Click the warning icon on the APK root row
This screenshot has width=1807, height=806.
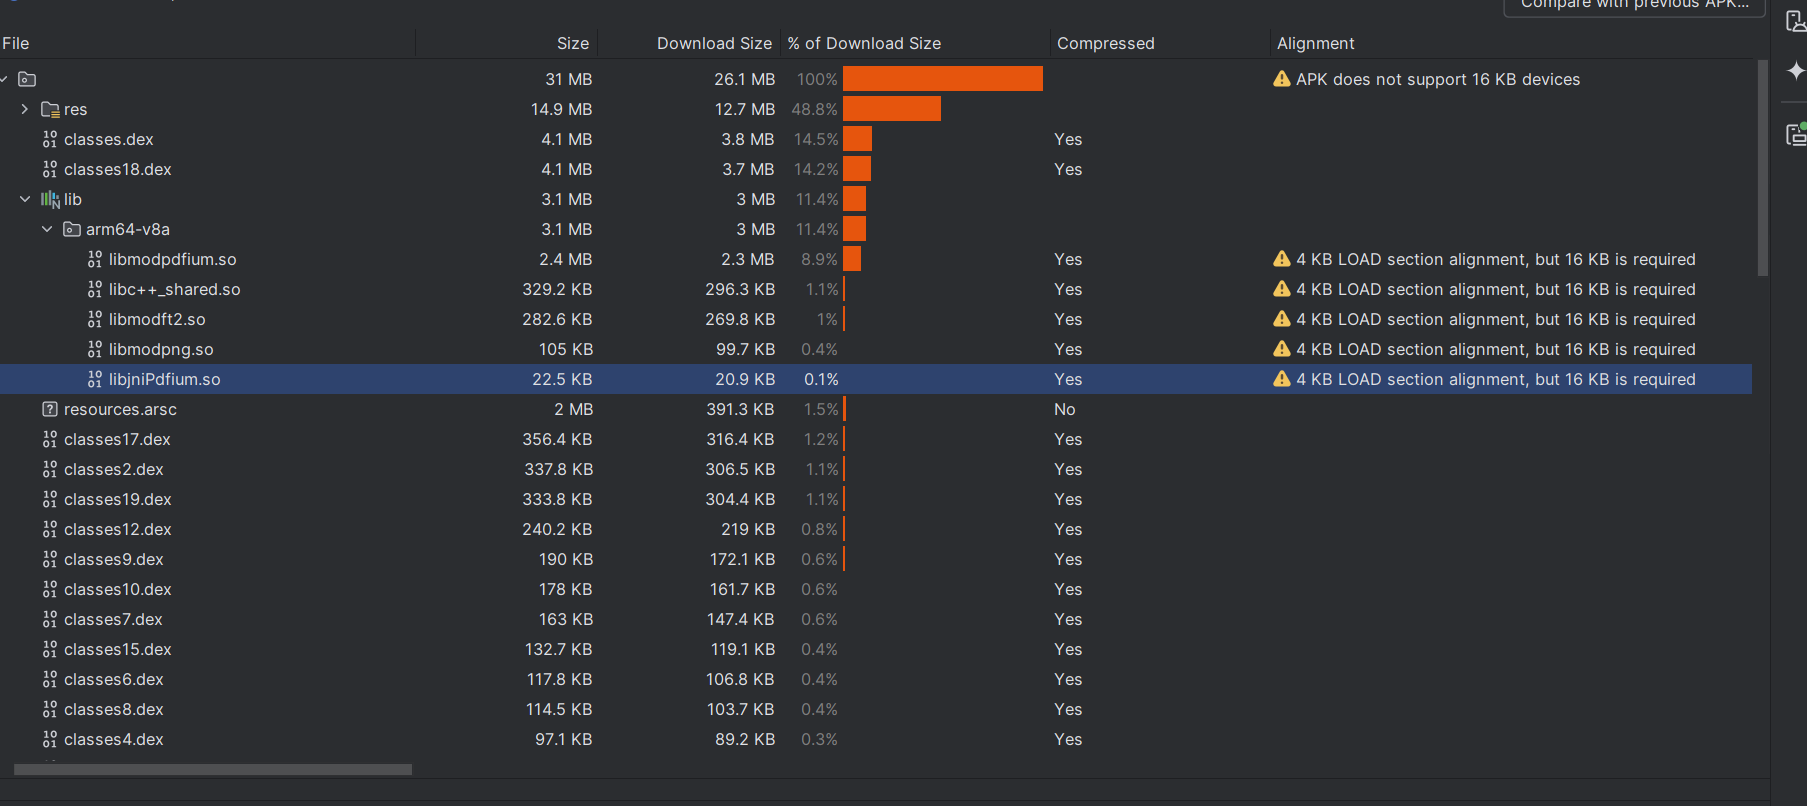(x=1281, y=79)
